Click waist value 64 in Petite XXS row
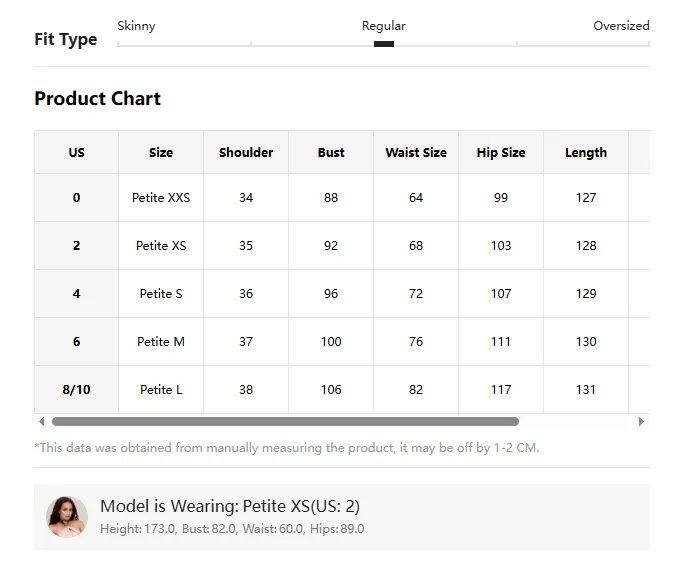This screenshot has width=680, height=567. 416,198
